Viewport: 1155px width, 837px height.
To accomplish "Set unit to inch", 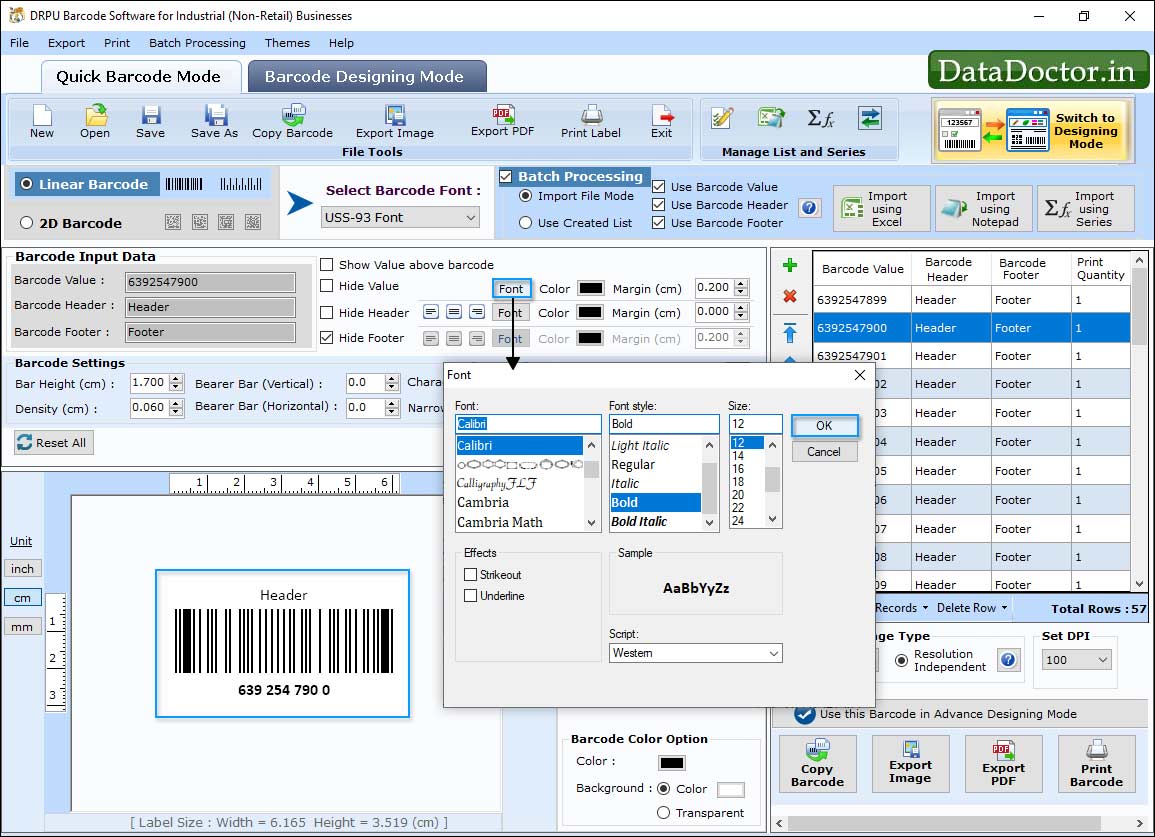I will pos(22,569).
